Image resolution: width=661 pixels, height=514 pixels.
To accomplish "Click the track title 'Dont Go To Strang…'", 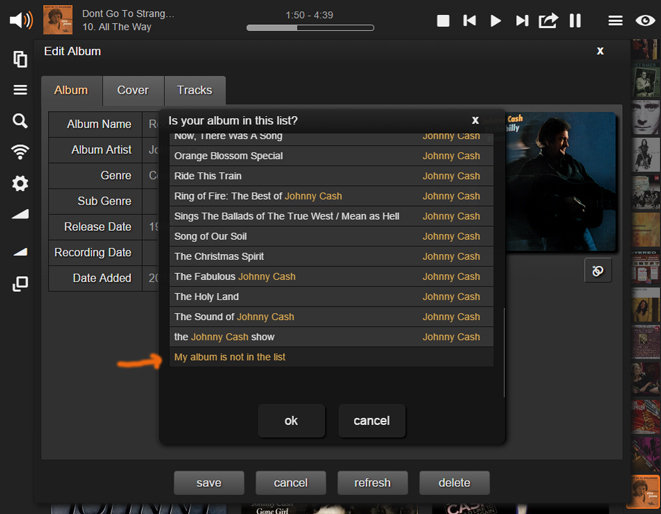I will 128,13.
